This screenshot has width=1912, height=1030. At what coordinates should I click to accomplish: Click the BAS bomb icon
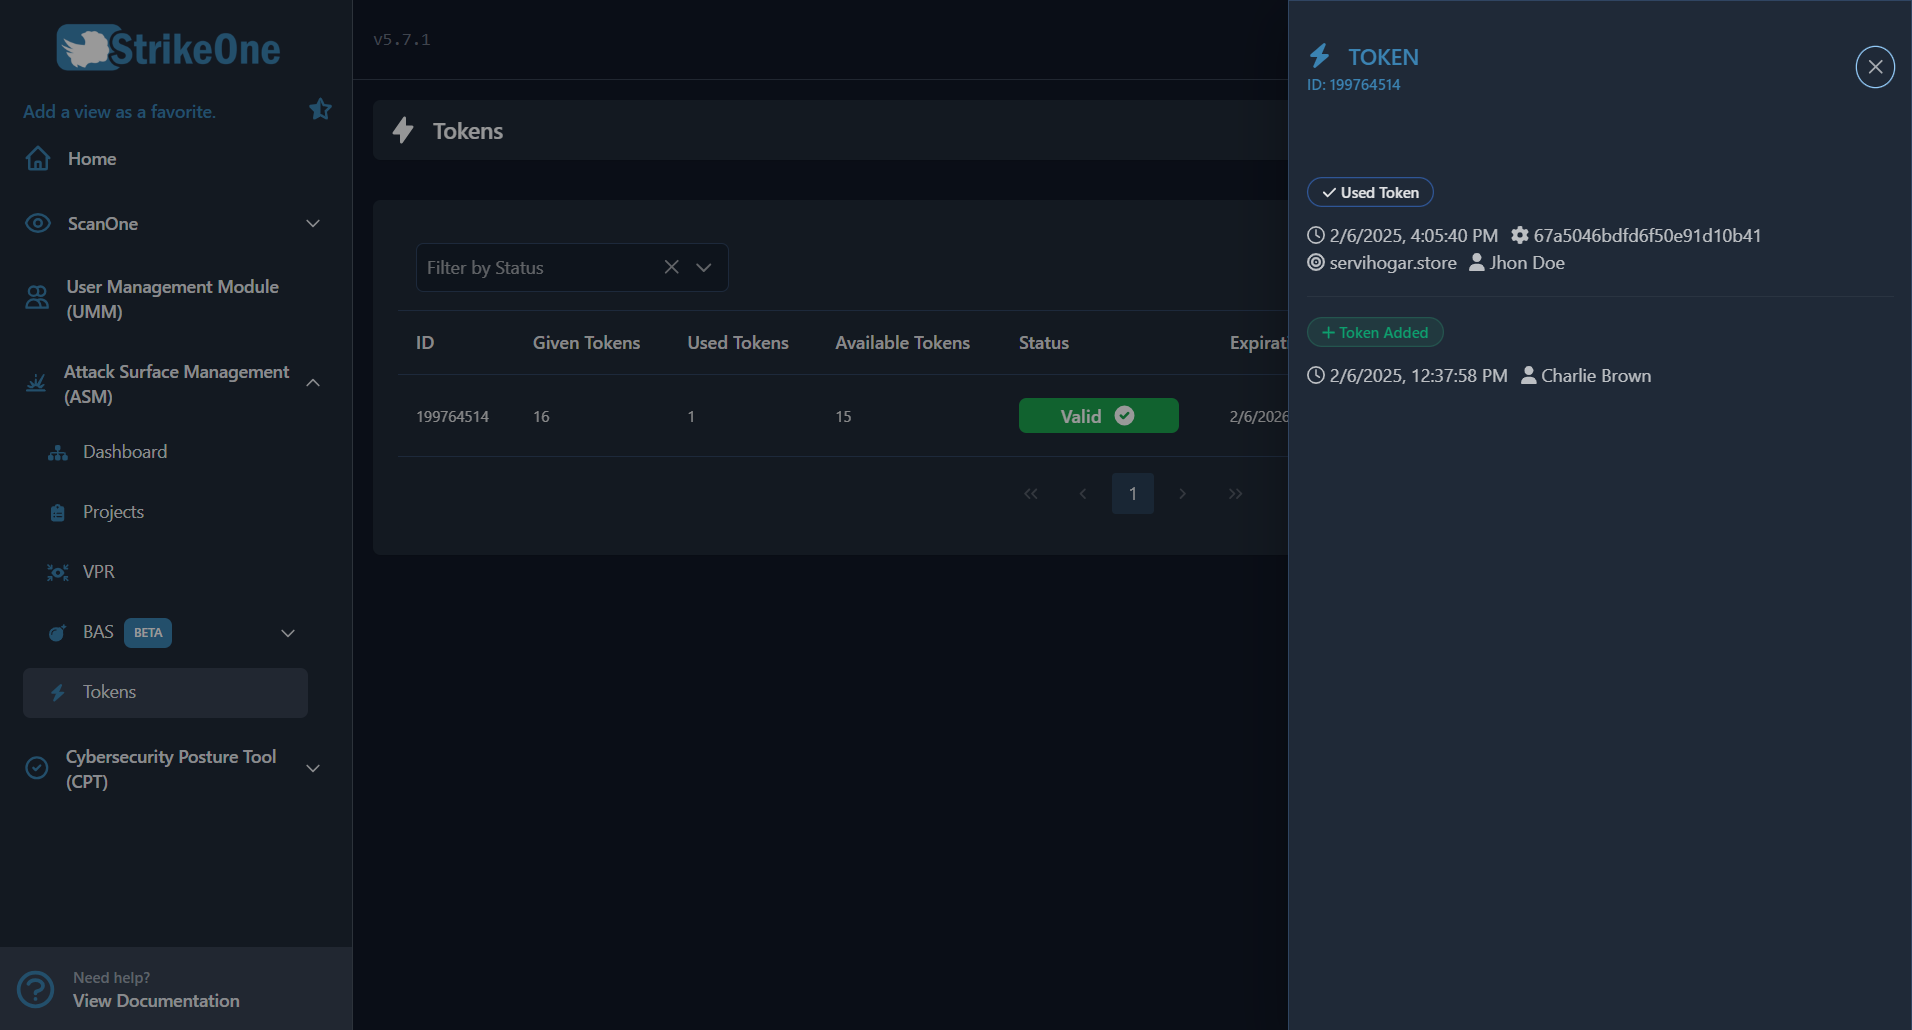pos(57,632)
